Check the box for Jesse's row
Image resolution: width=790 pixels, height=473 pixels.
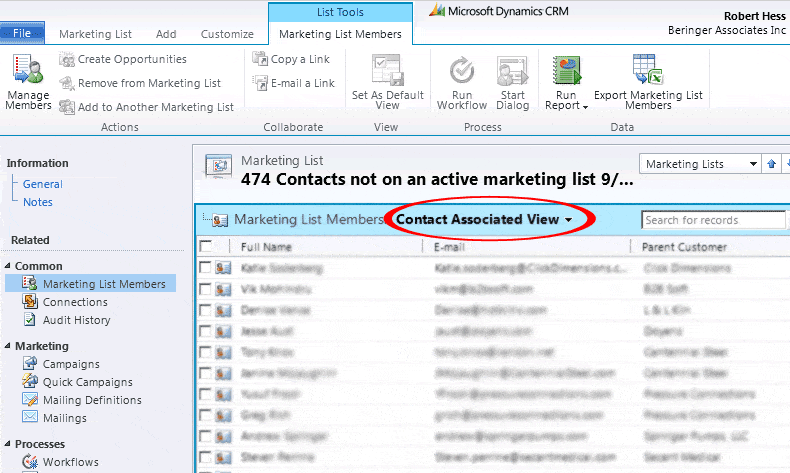[205, 331]
